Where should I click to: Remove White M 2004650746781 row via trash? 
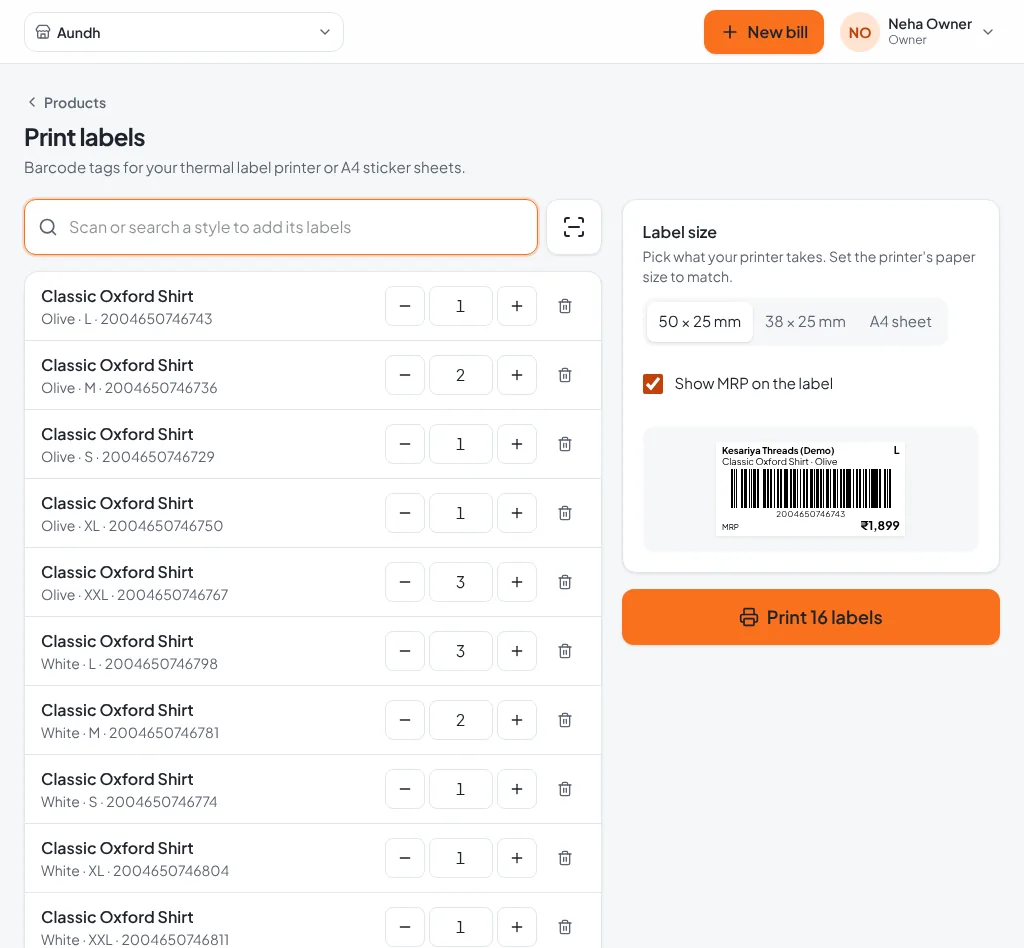click(x=565, y=720)
